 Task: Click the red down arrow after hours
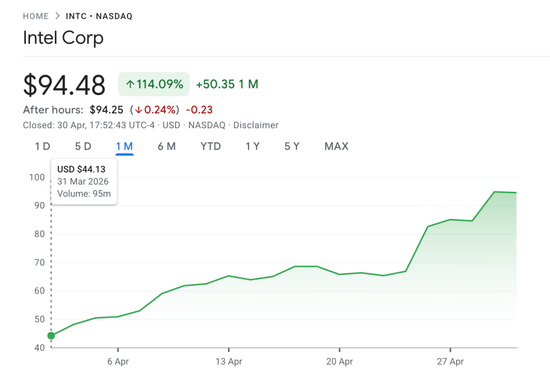(x=138, y=110)
